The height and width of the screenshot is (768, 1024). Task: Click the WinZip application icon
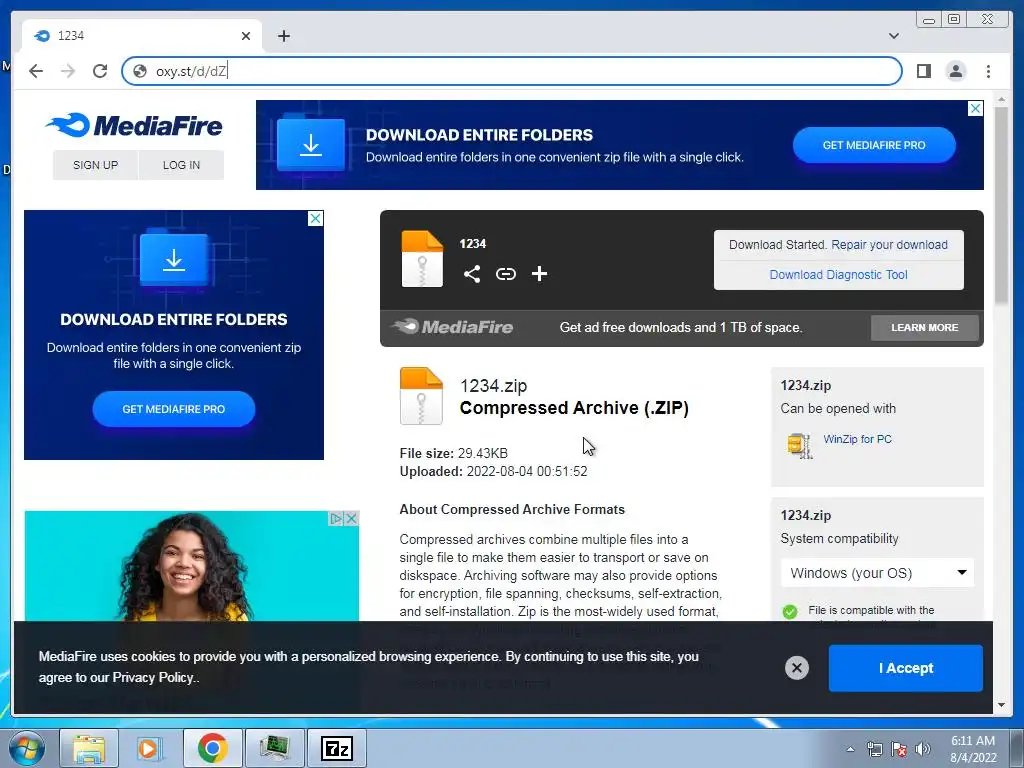(799, 445)
